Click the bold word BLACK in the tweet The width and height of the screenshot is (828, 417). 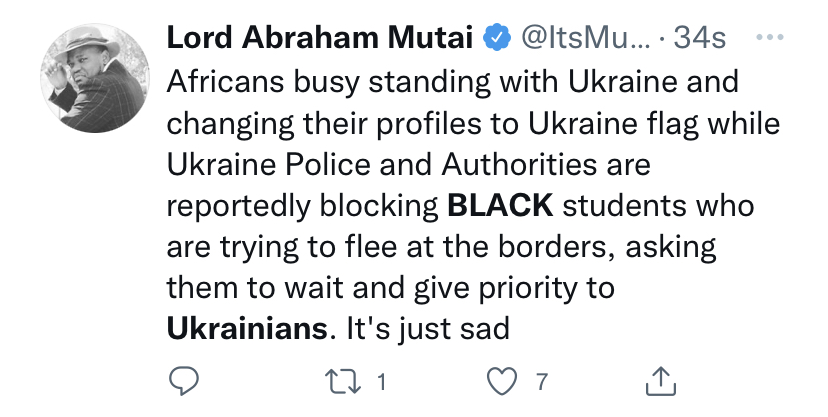coord(500,207)
